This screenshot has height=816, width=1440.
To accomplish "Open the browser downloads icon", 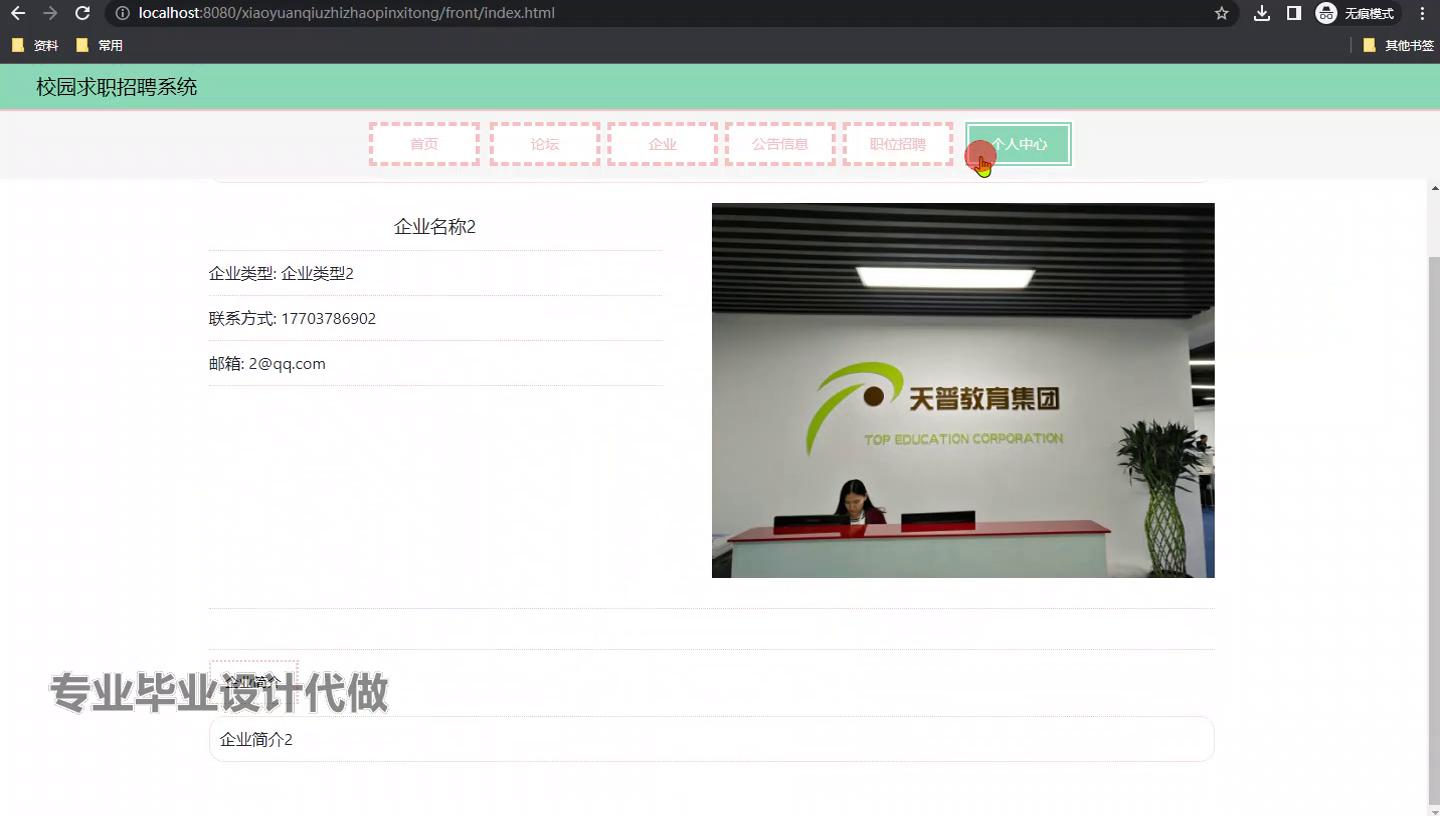I will 1262,13.
